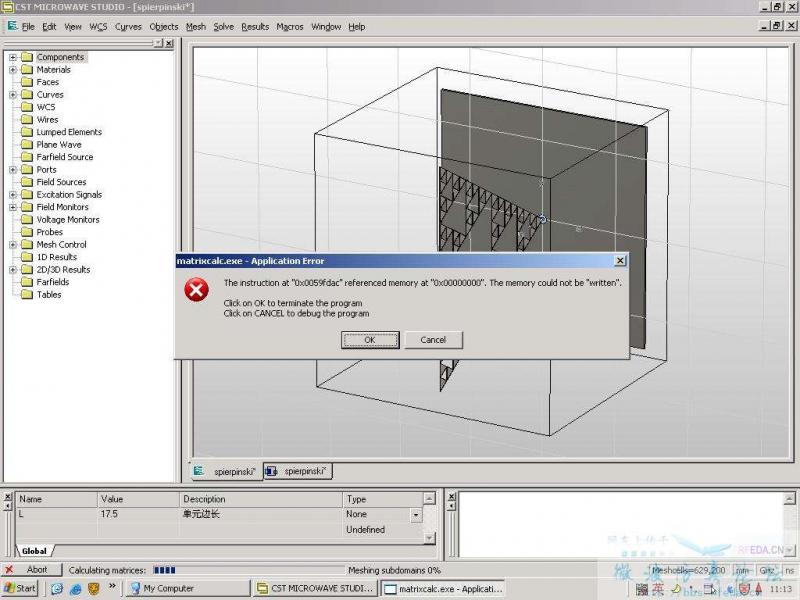Close the navigation tree panel
The image size is (800, 600).
[169, 44]
